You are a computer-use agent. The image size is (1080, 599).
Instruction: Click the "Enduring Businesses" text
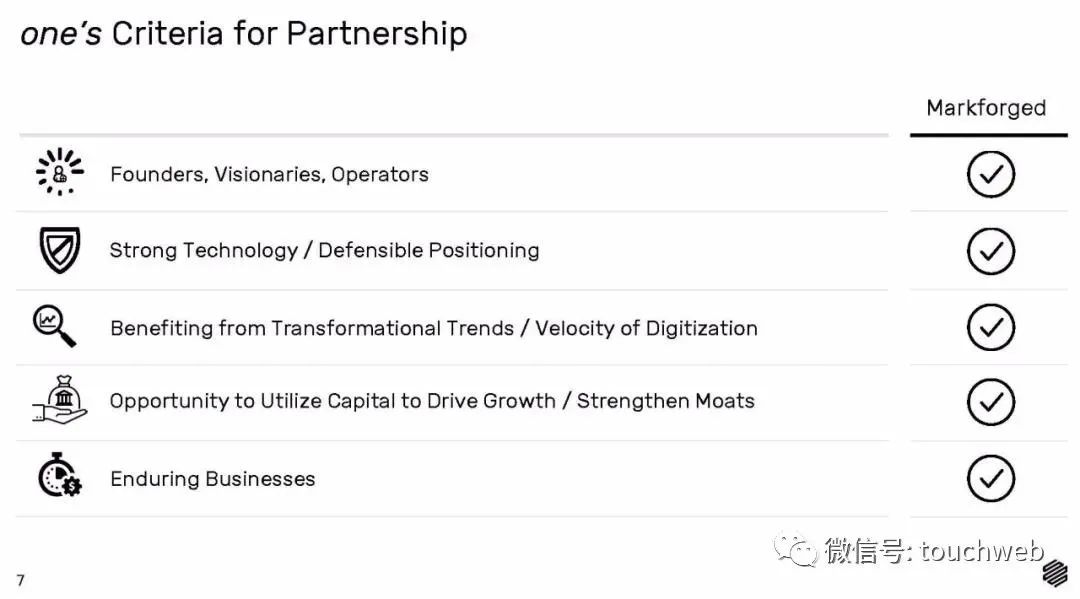(x=212, y=479)
